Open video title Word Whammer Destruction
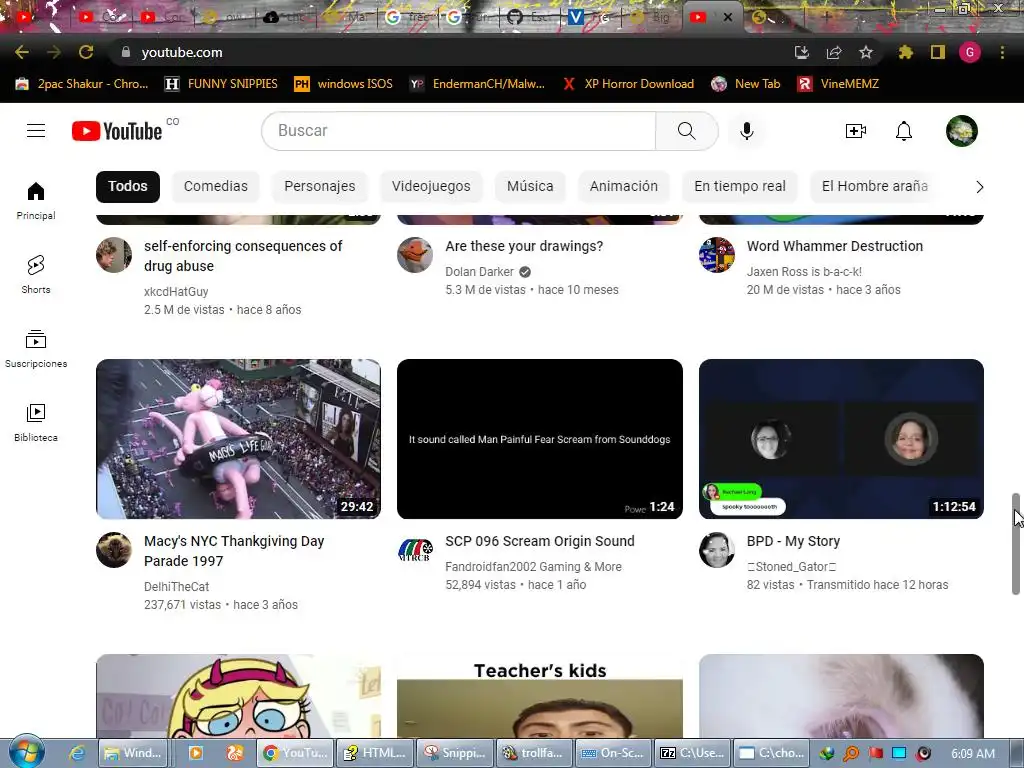This screenshot has width=1024, height=768. click(835, 246)
